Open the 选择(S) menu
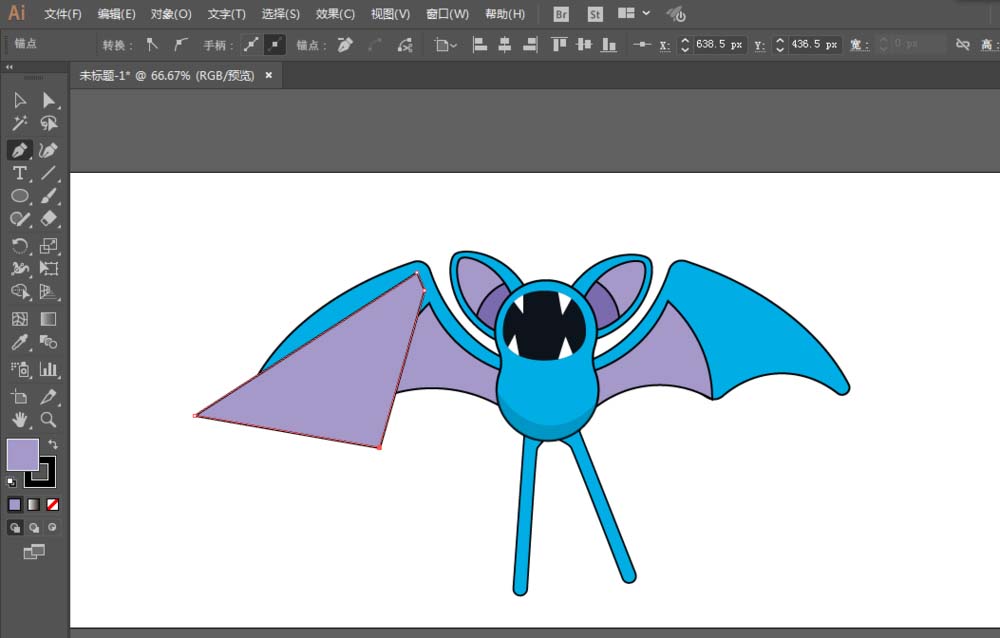The height and width of the screenshot is (638, 1000). coord(281,14)
